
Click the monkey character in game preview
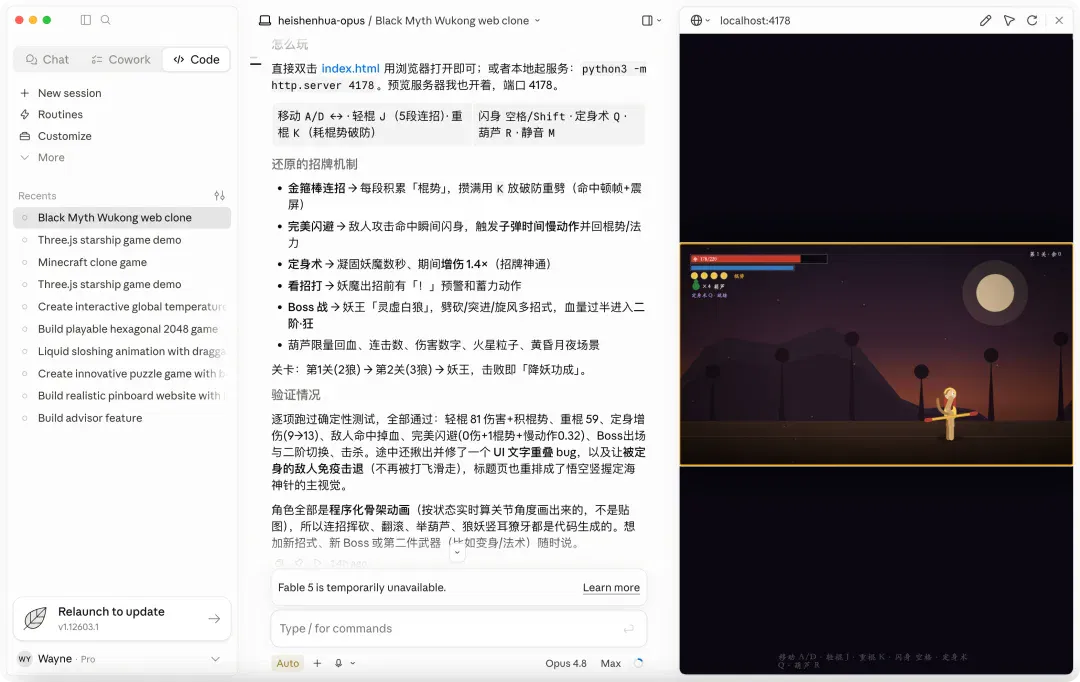tap(950, 413)
